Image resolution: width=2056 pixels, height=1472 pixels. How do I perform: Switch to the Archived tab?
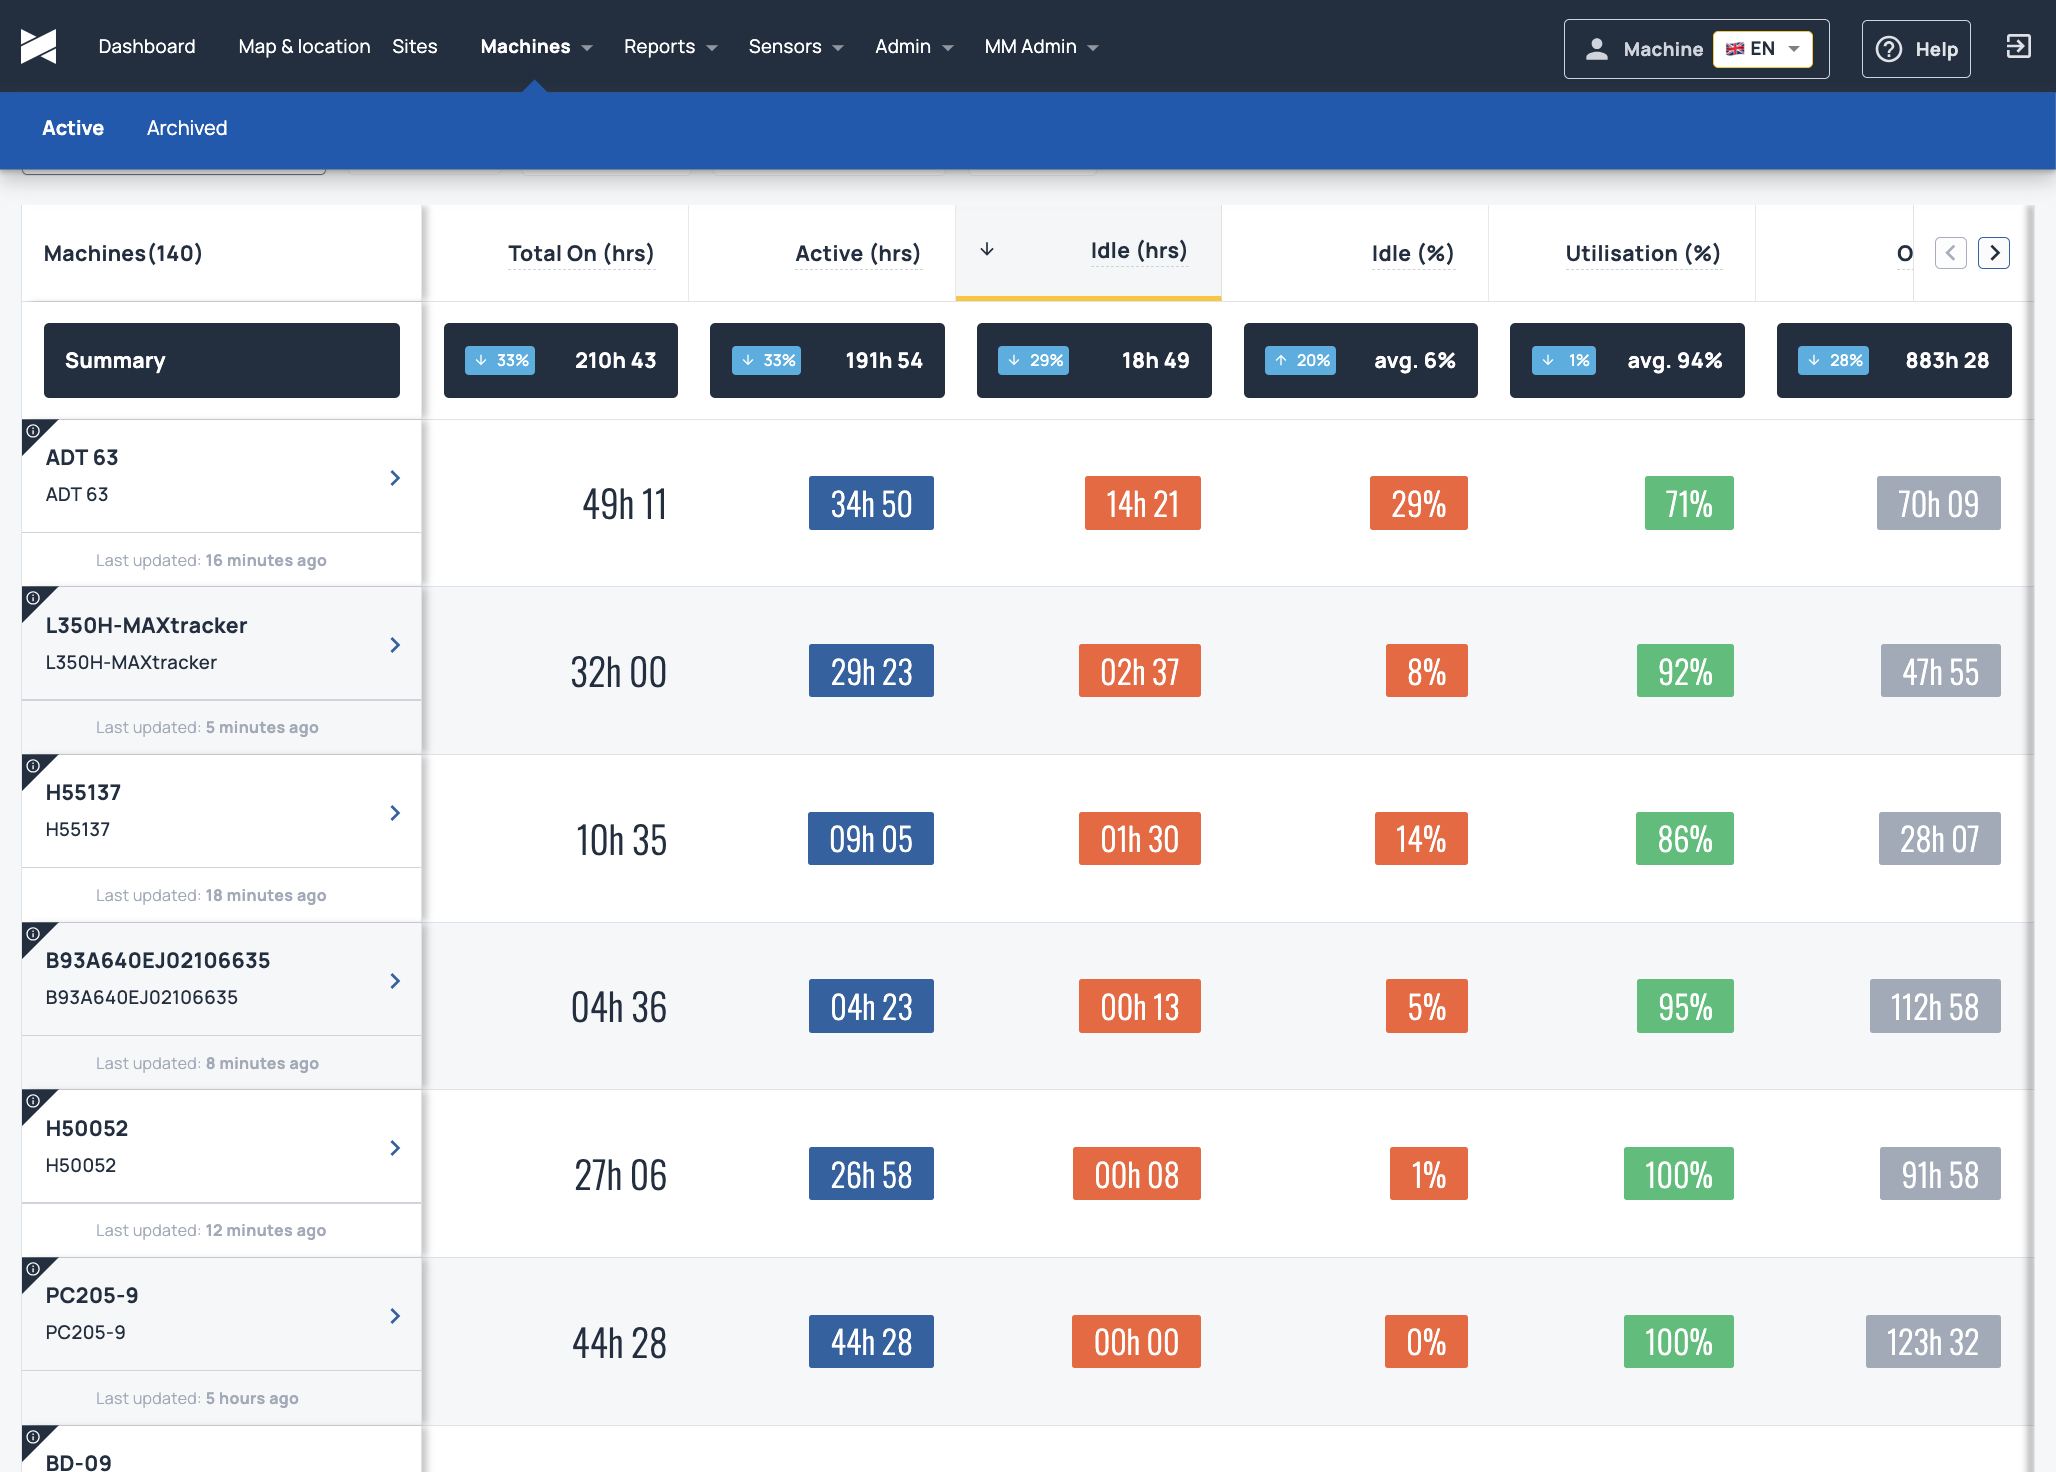tap(187, 128)
